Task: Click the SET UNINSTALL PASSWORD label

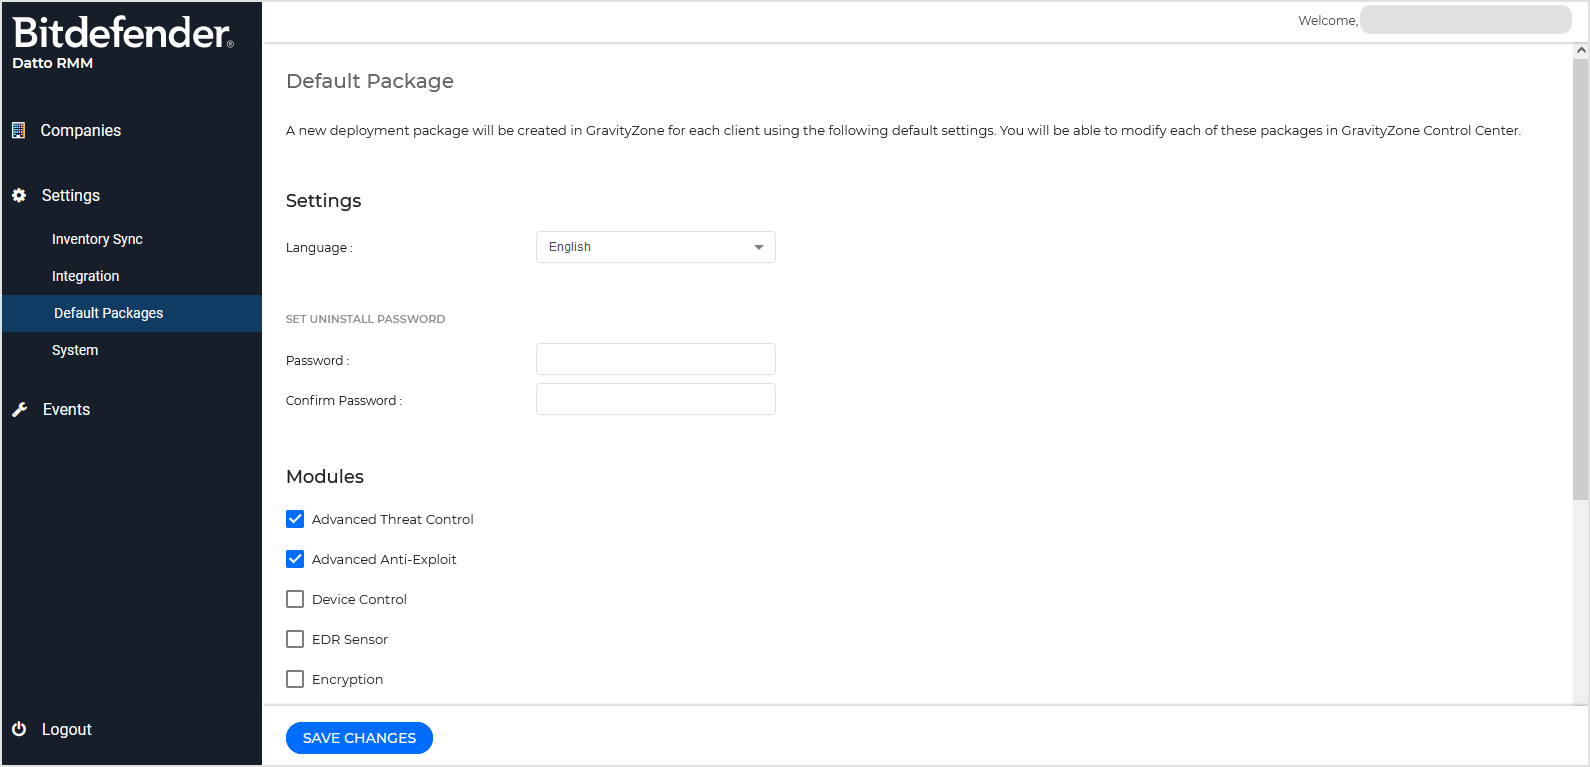Action: click(x=365, y=319)
